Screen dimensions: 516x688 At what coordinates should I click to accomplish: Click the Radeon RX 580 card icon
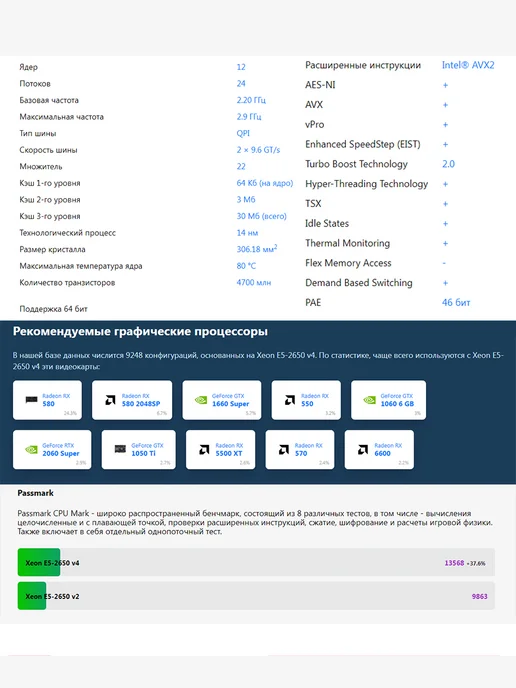tap(31, 400)
